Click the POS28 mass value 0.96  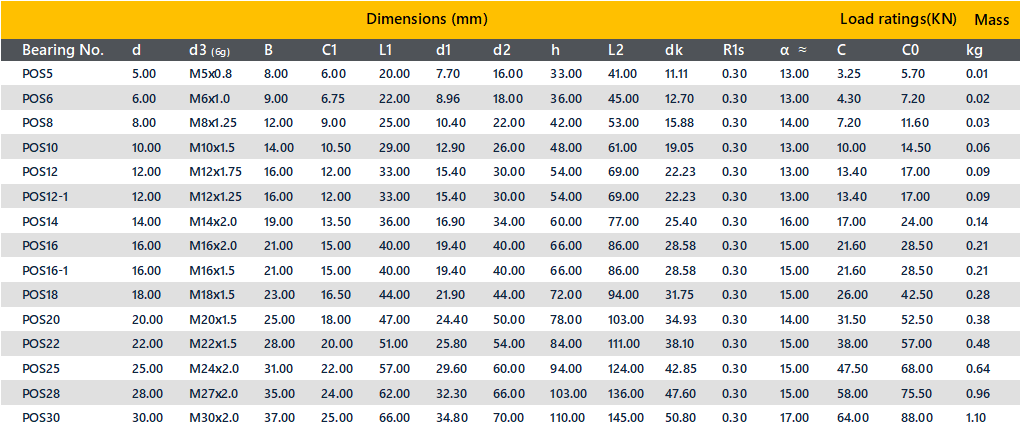point(978,394)
